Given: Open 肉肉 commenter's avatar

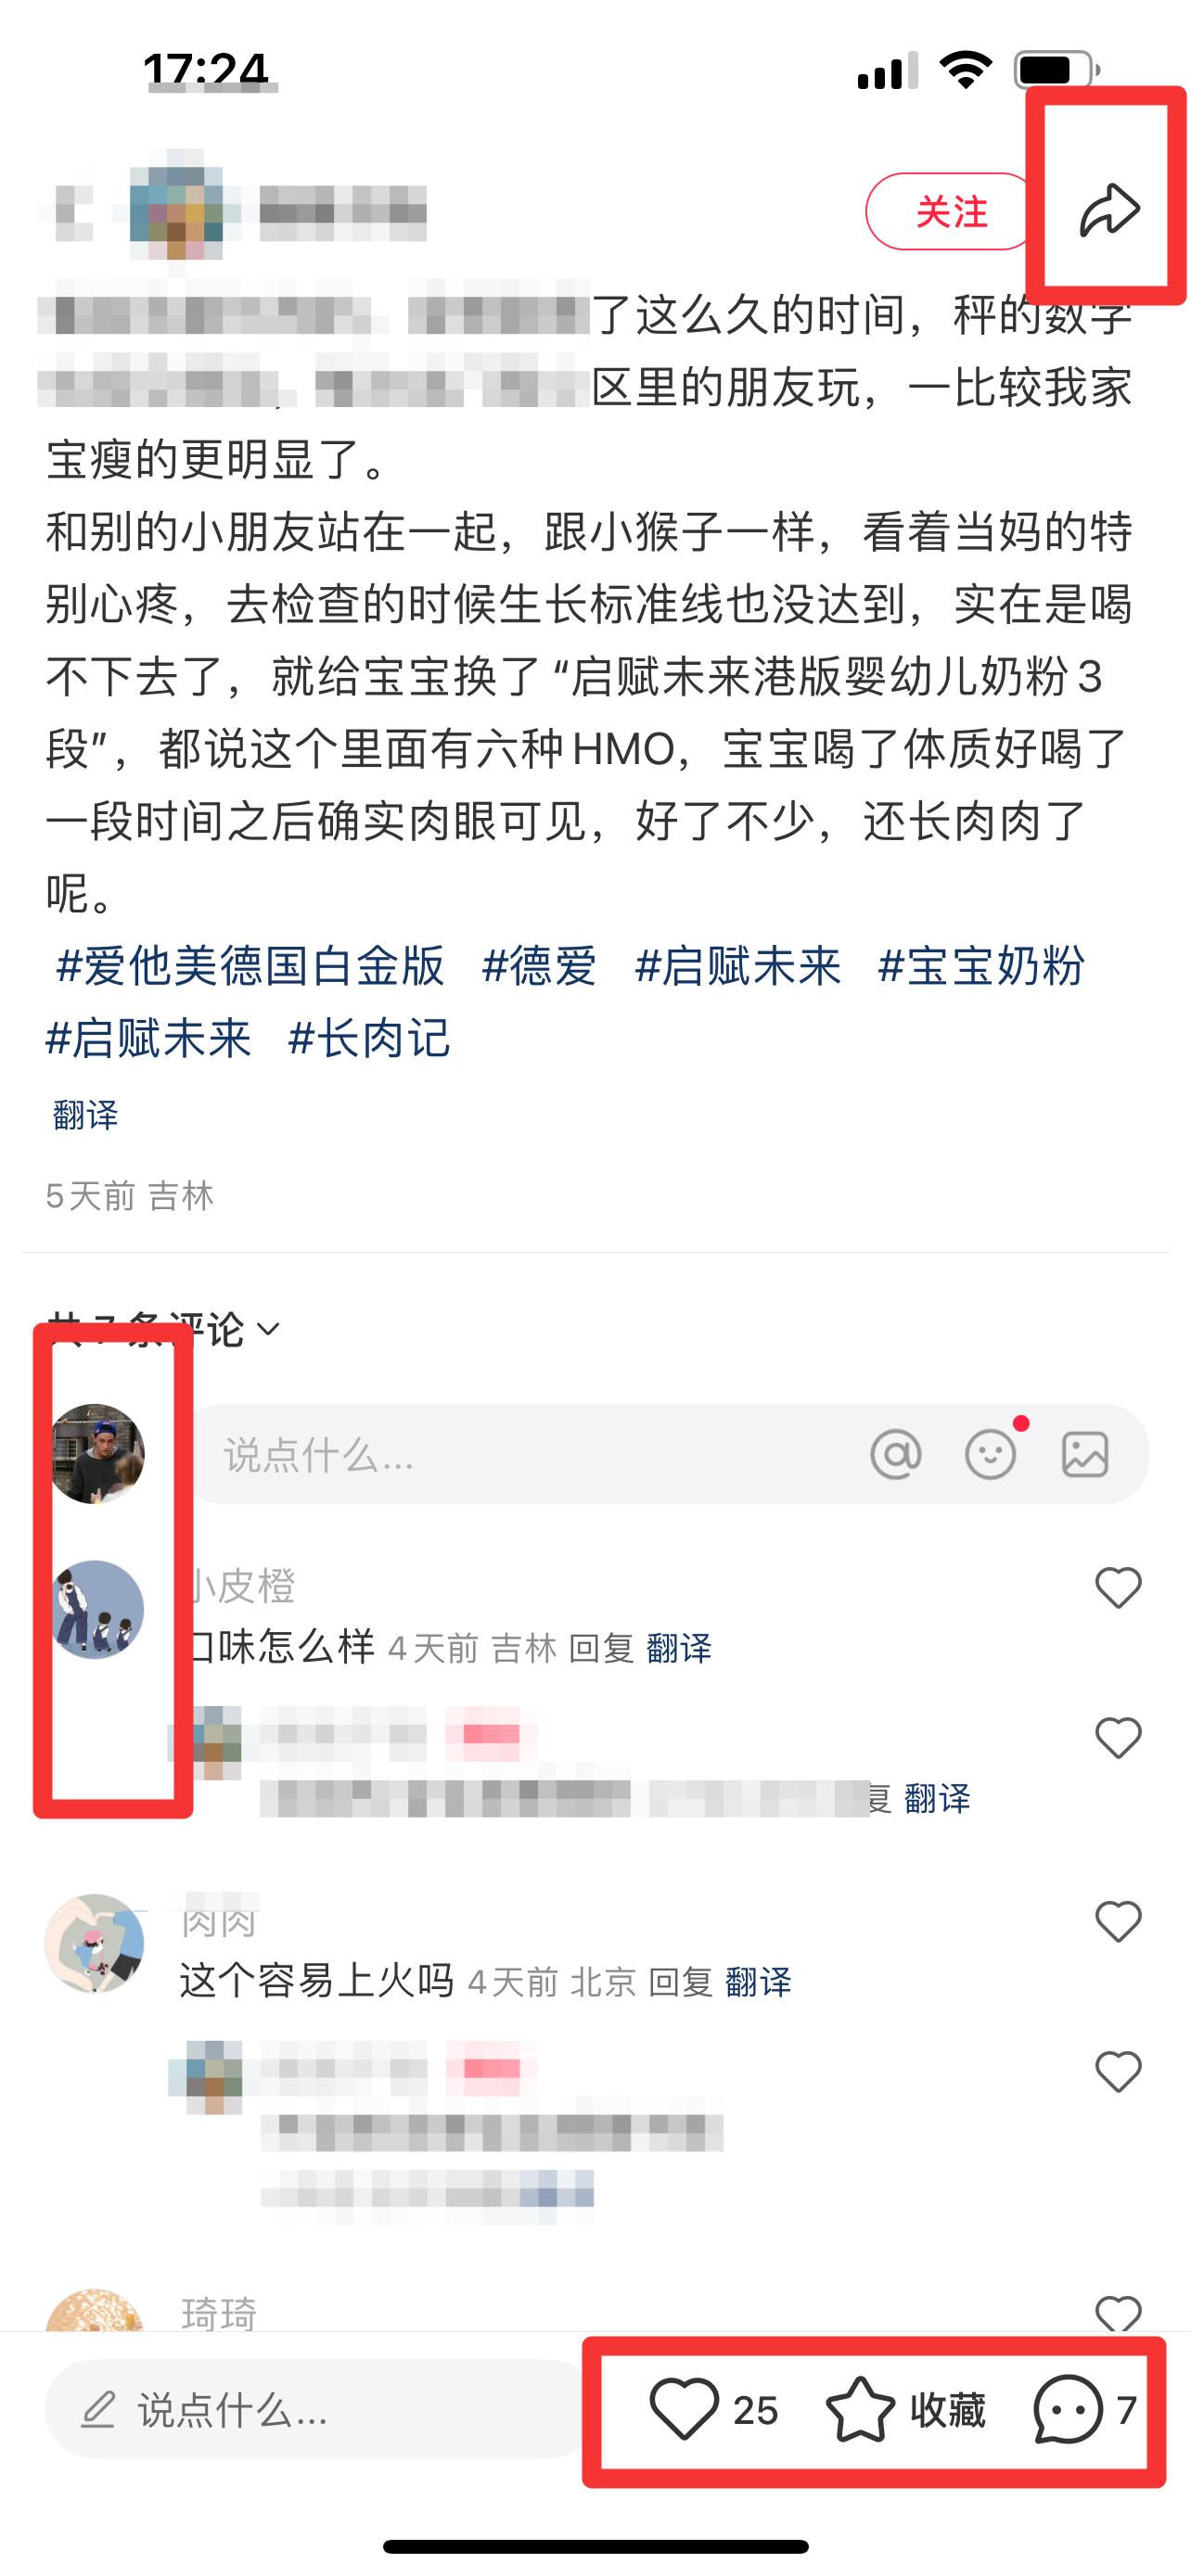Looking at the screenshot, I should 95,1943.
